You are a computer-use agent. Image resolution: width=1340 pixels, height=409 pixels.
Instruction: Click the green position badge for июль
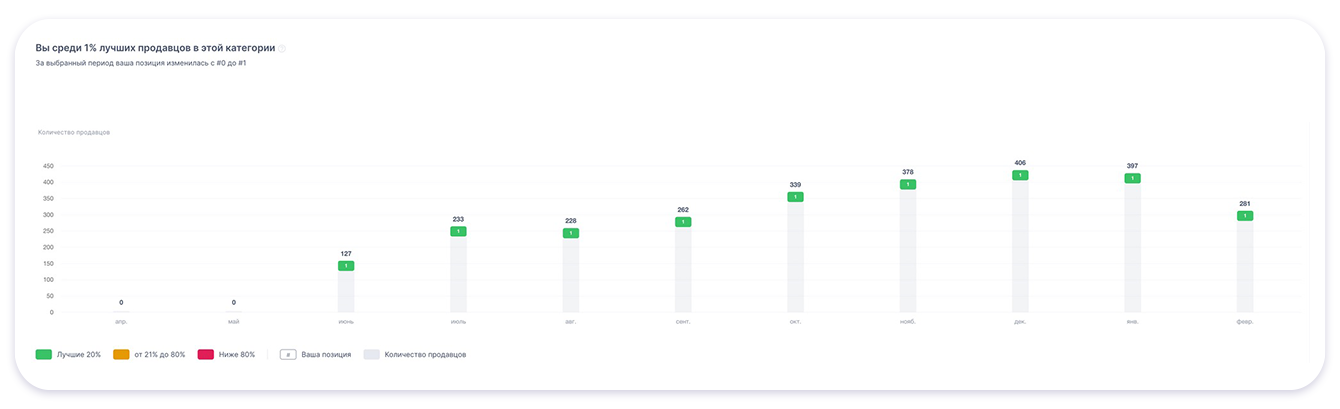point(458,231)
